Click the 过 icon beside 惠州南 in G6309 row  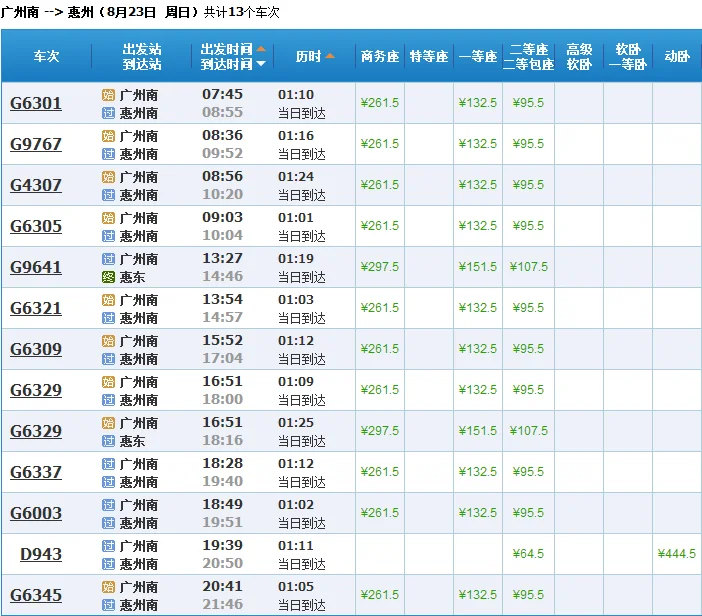point(108,359)
